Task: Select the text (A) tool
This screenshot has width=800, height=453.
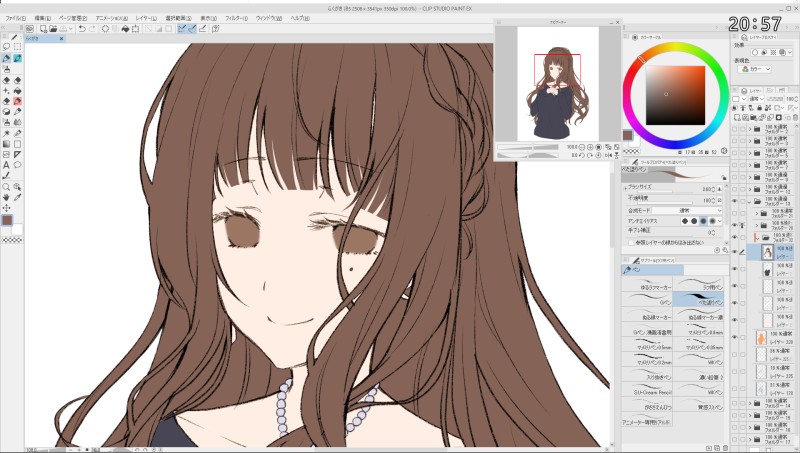Action: (6, 165)
